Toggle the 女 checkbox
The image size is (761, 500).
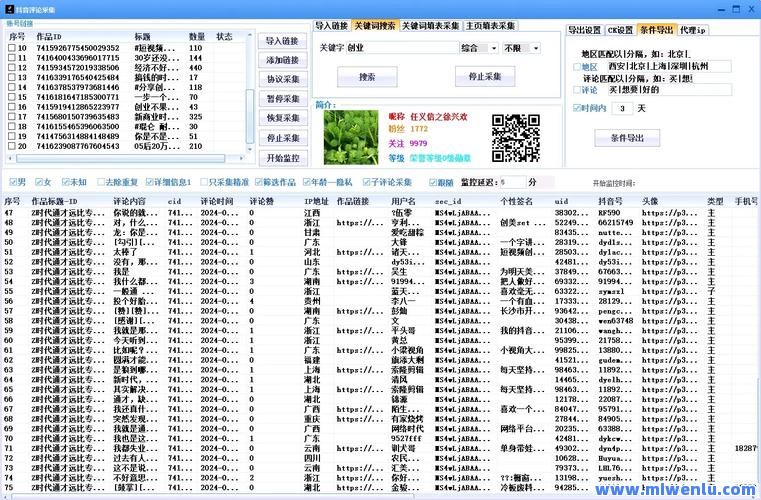pyautogui.click(x=39, y=182)
